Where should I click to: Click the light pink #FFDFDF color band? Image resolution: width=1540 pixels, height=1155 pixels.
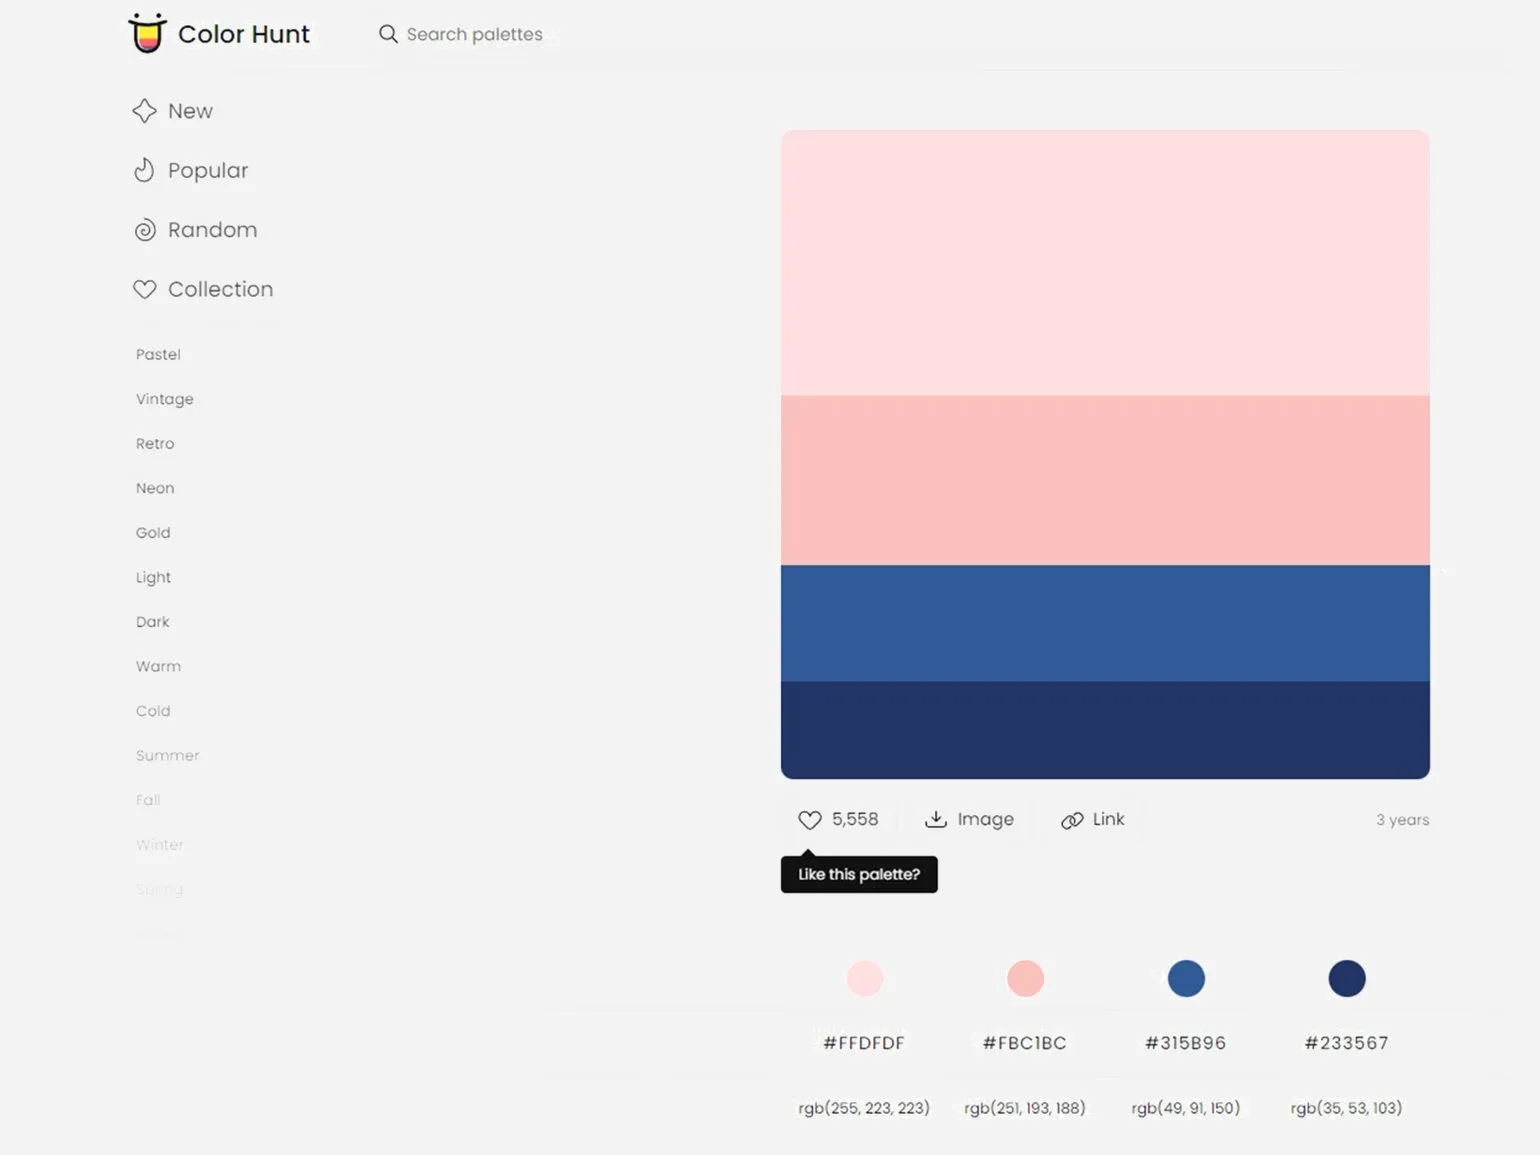click(x=1105, y=262)
